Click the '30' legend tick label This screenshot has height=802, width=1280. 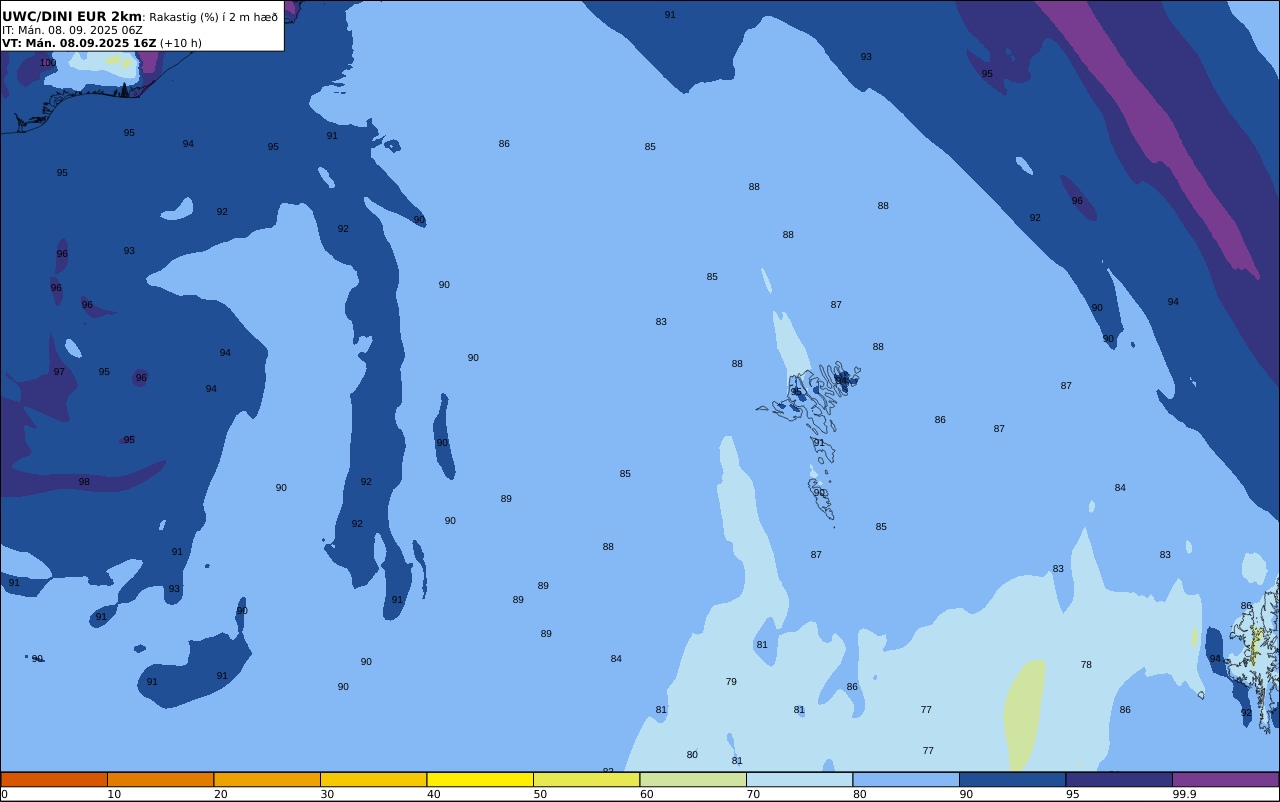pos(327,794)
